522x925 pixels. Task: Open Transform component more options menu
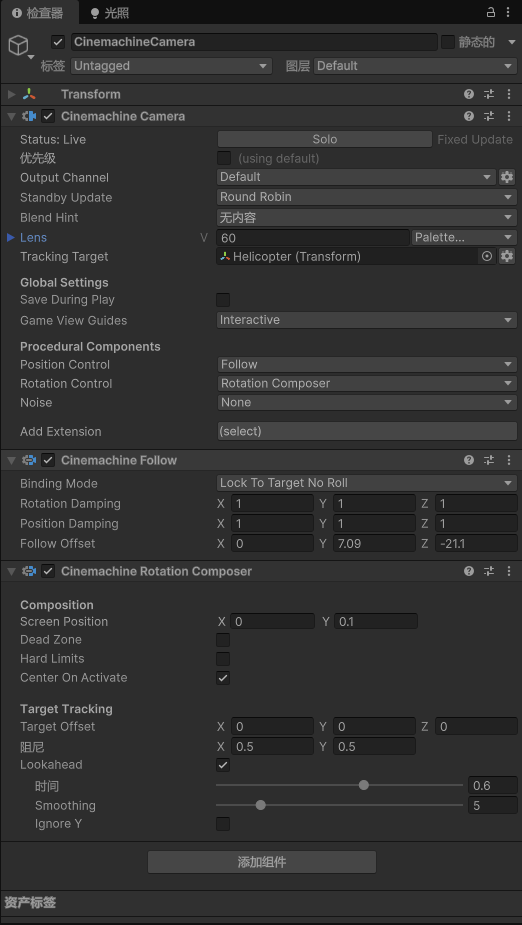click(x=508, y=94)
